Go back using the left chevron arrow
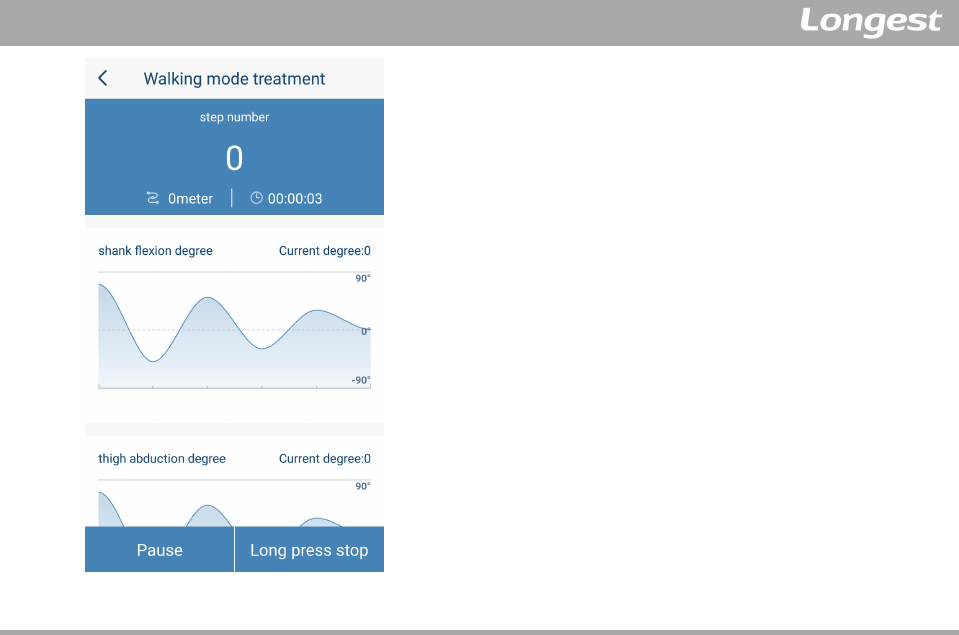The height and width of the screenshot is (635, 959). (103, 78)
